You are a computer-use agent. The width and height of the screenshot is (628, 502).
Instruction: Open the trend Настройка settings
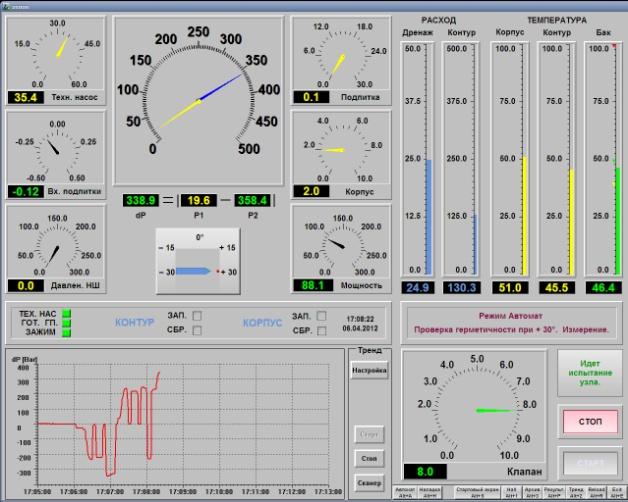point(368,371)
